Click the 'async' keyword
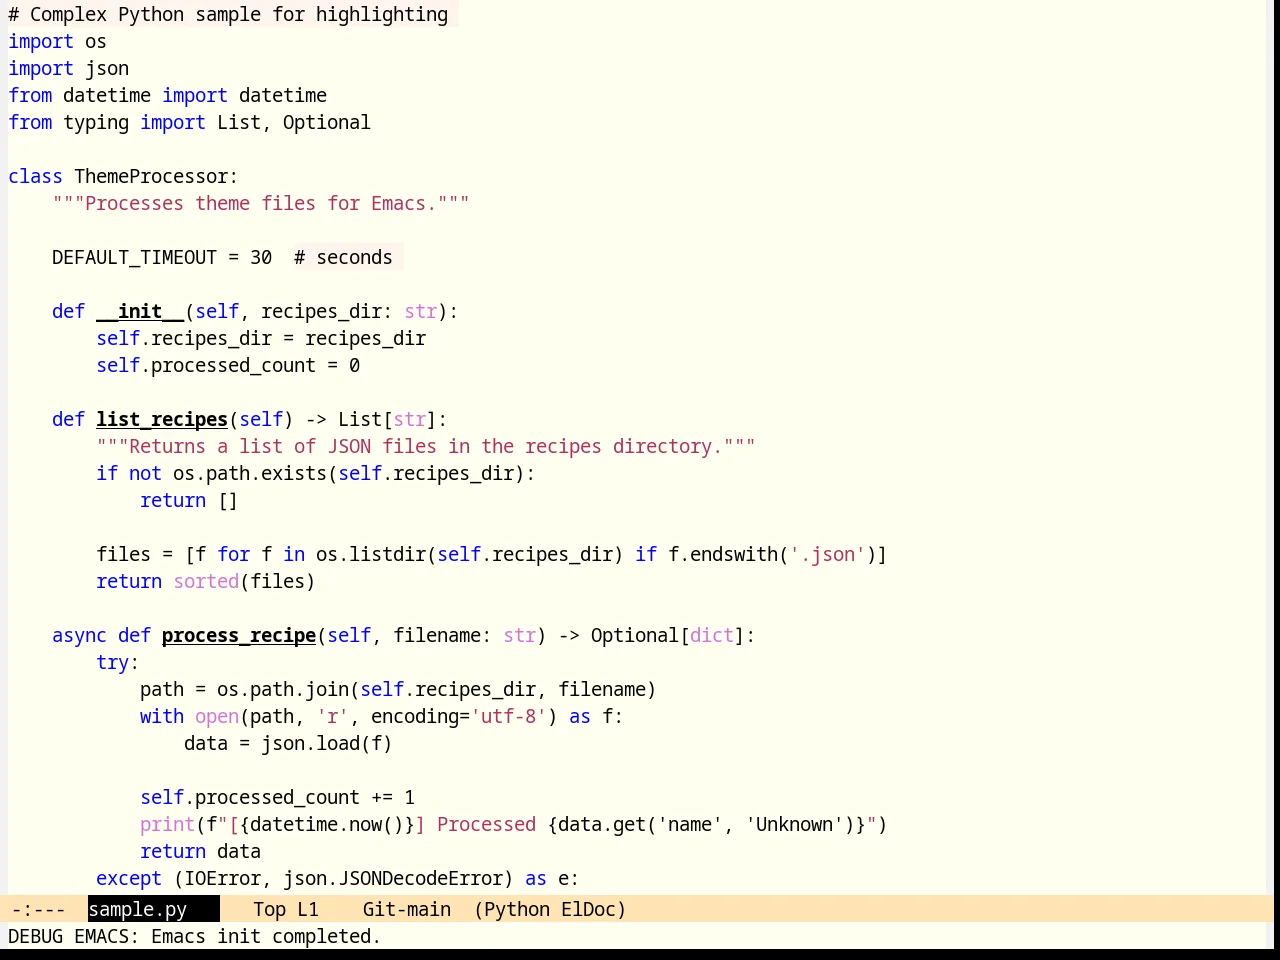Screen dimensions: 1280x960 click(x=79, y=635)
